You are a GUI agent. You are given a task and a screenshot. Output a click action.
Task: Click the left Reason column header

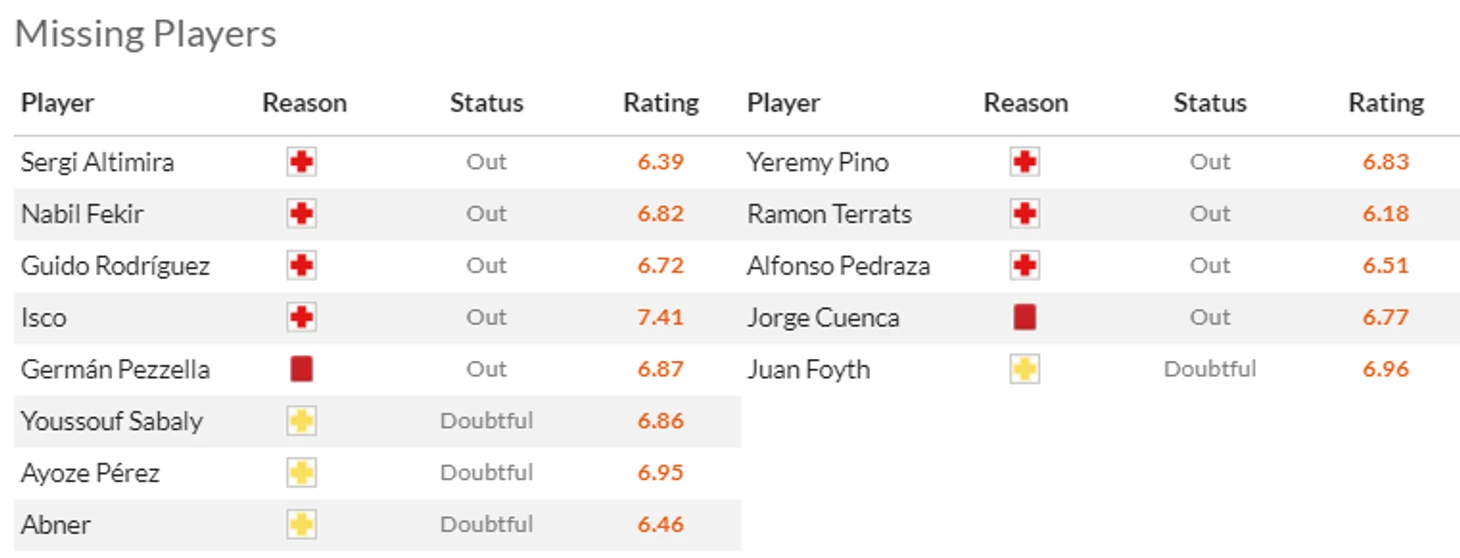[304, 103]
